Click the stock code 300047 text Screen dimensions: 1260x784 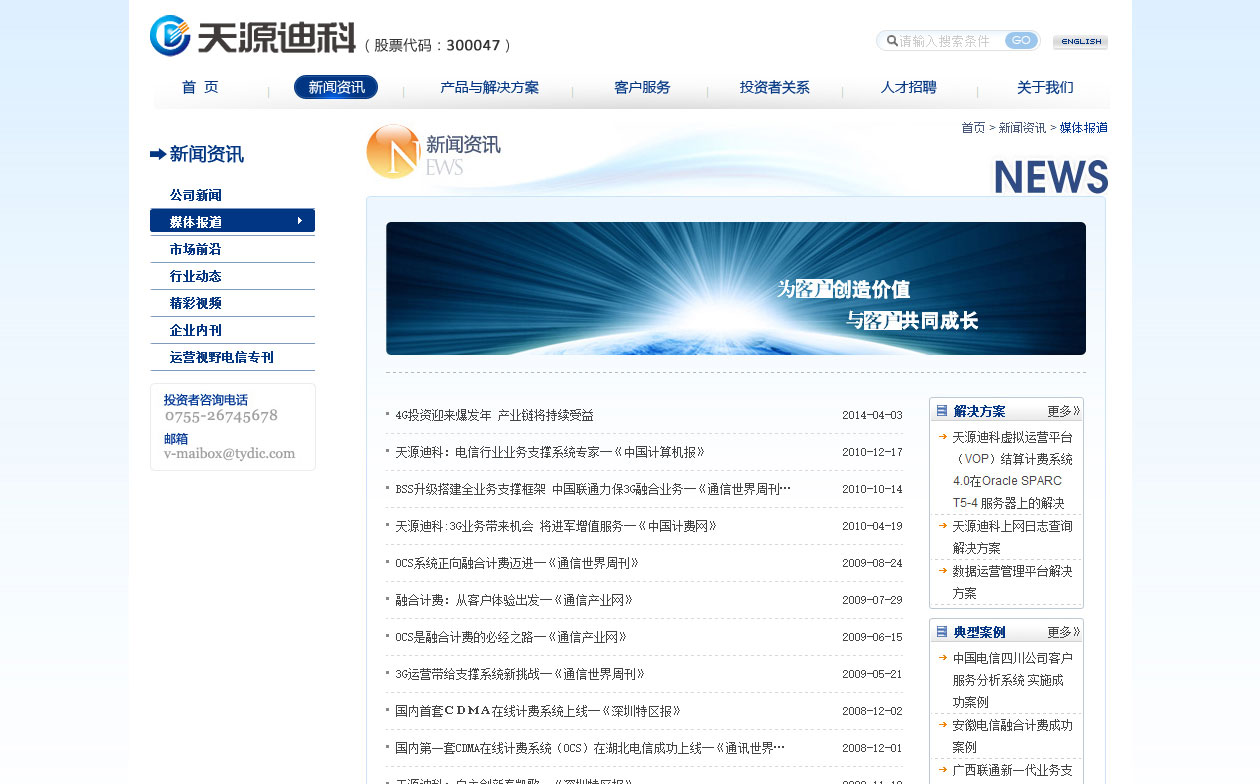click(473, 45)
